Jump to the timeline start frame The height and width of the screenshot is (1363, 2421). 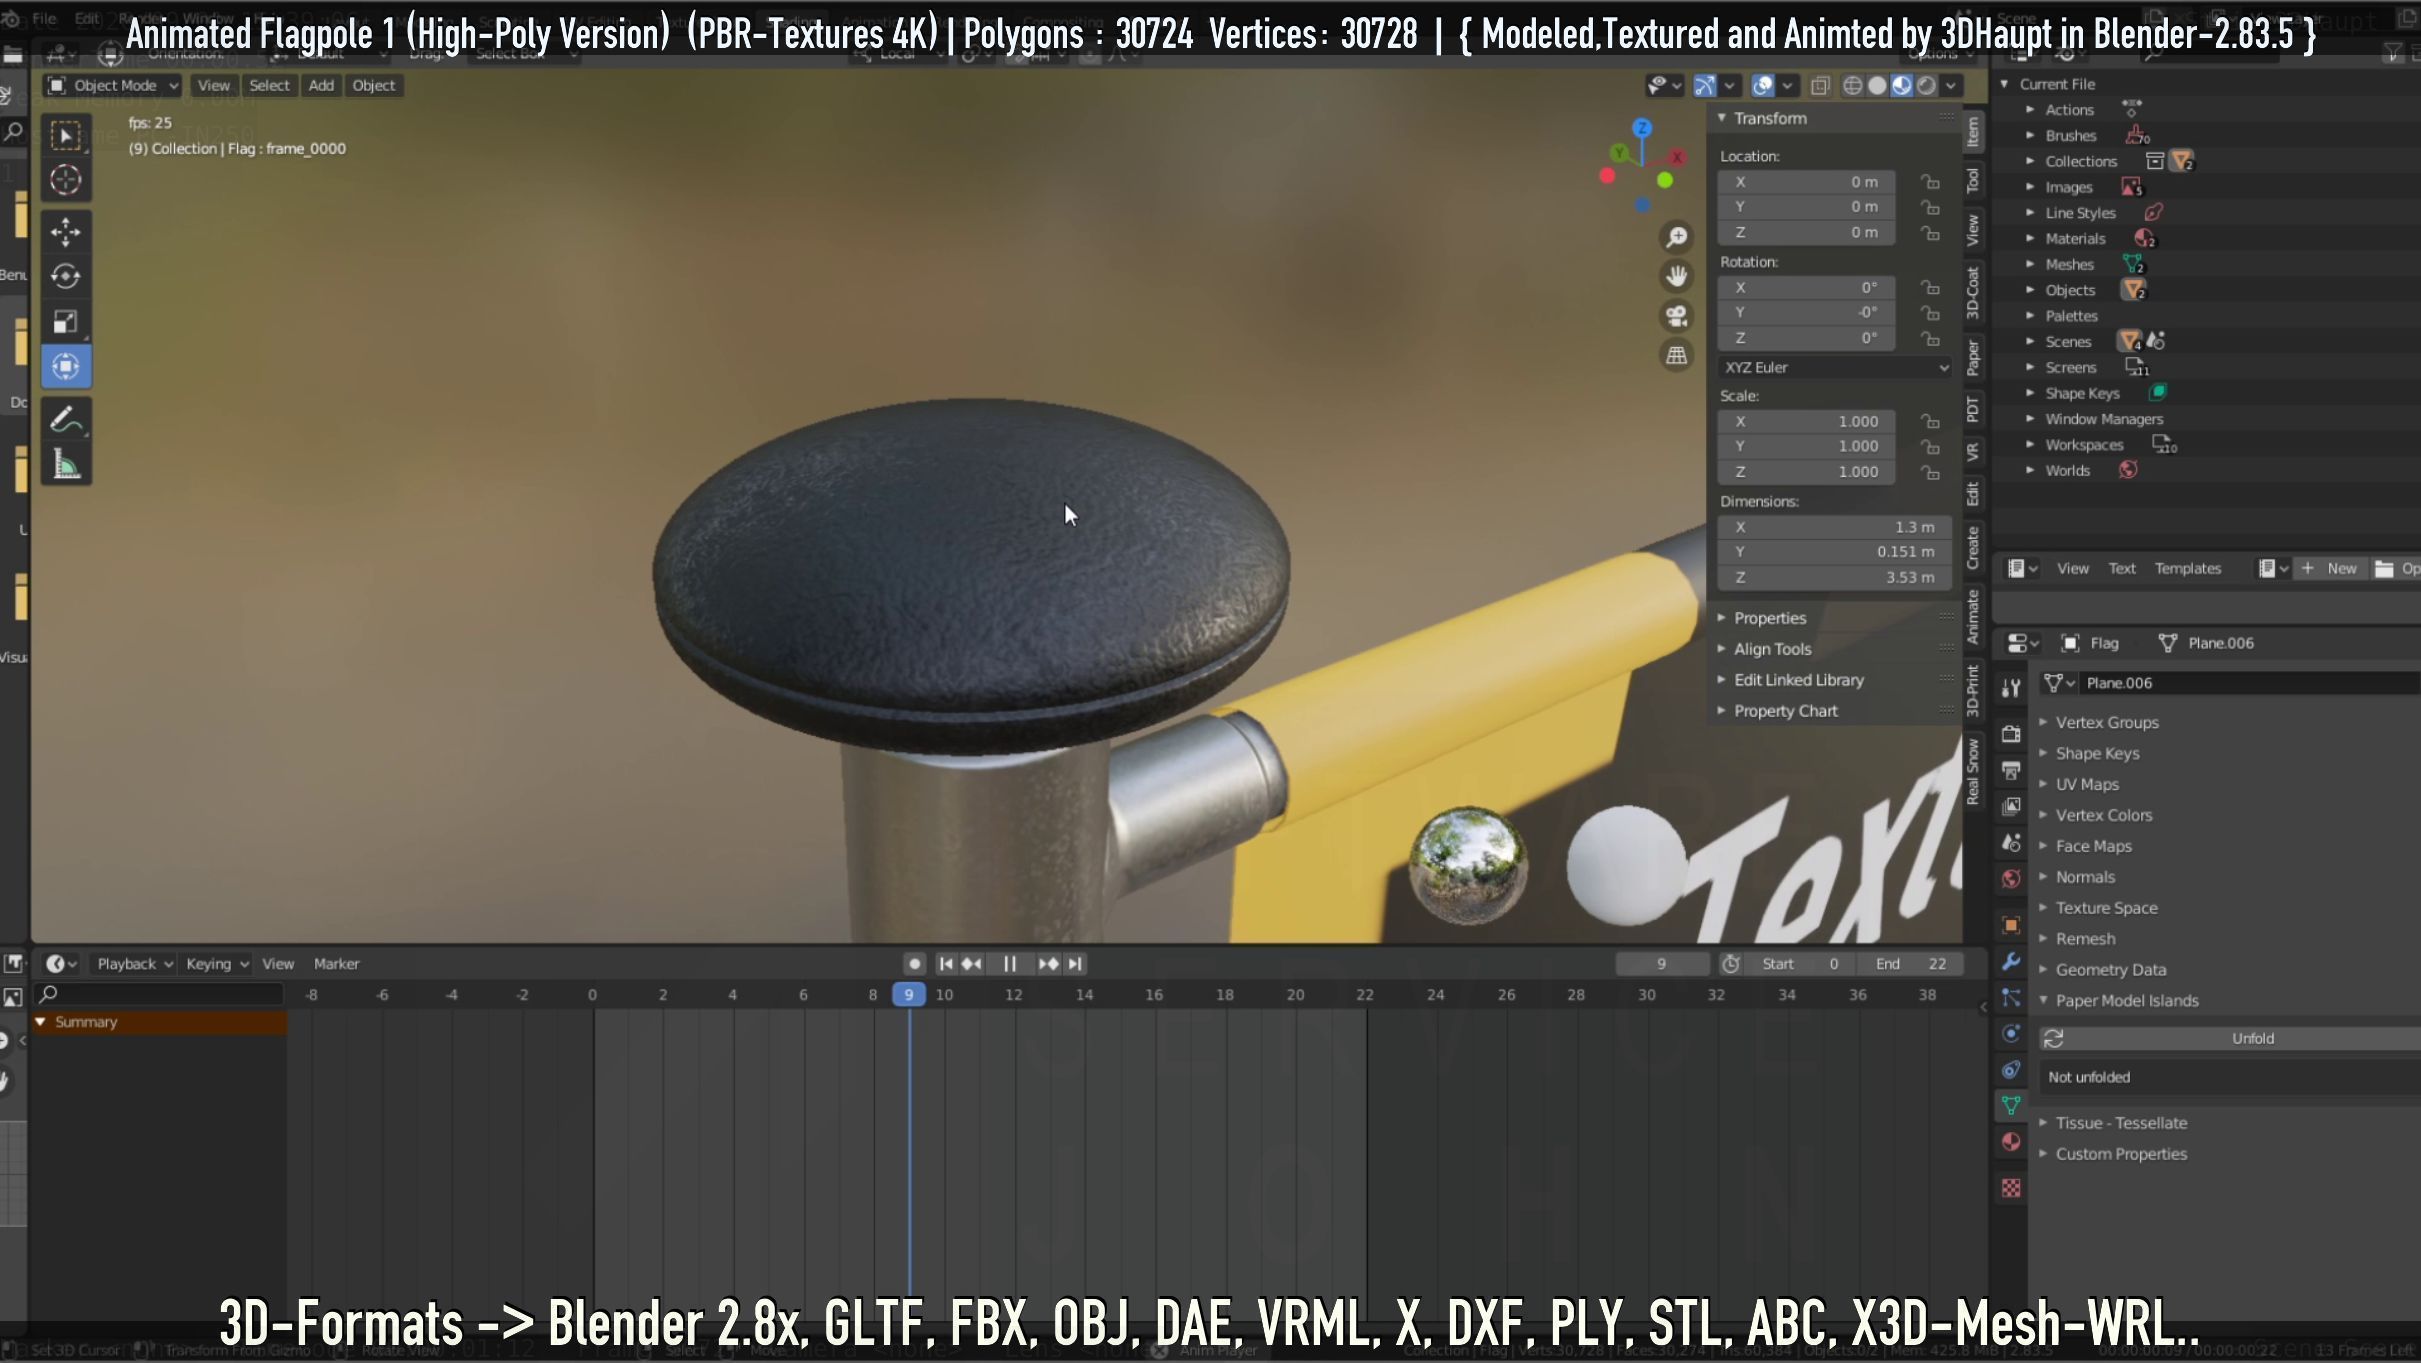[x=946, y=964]
